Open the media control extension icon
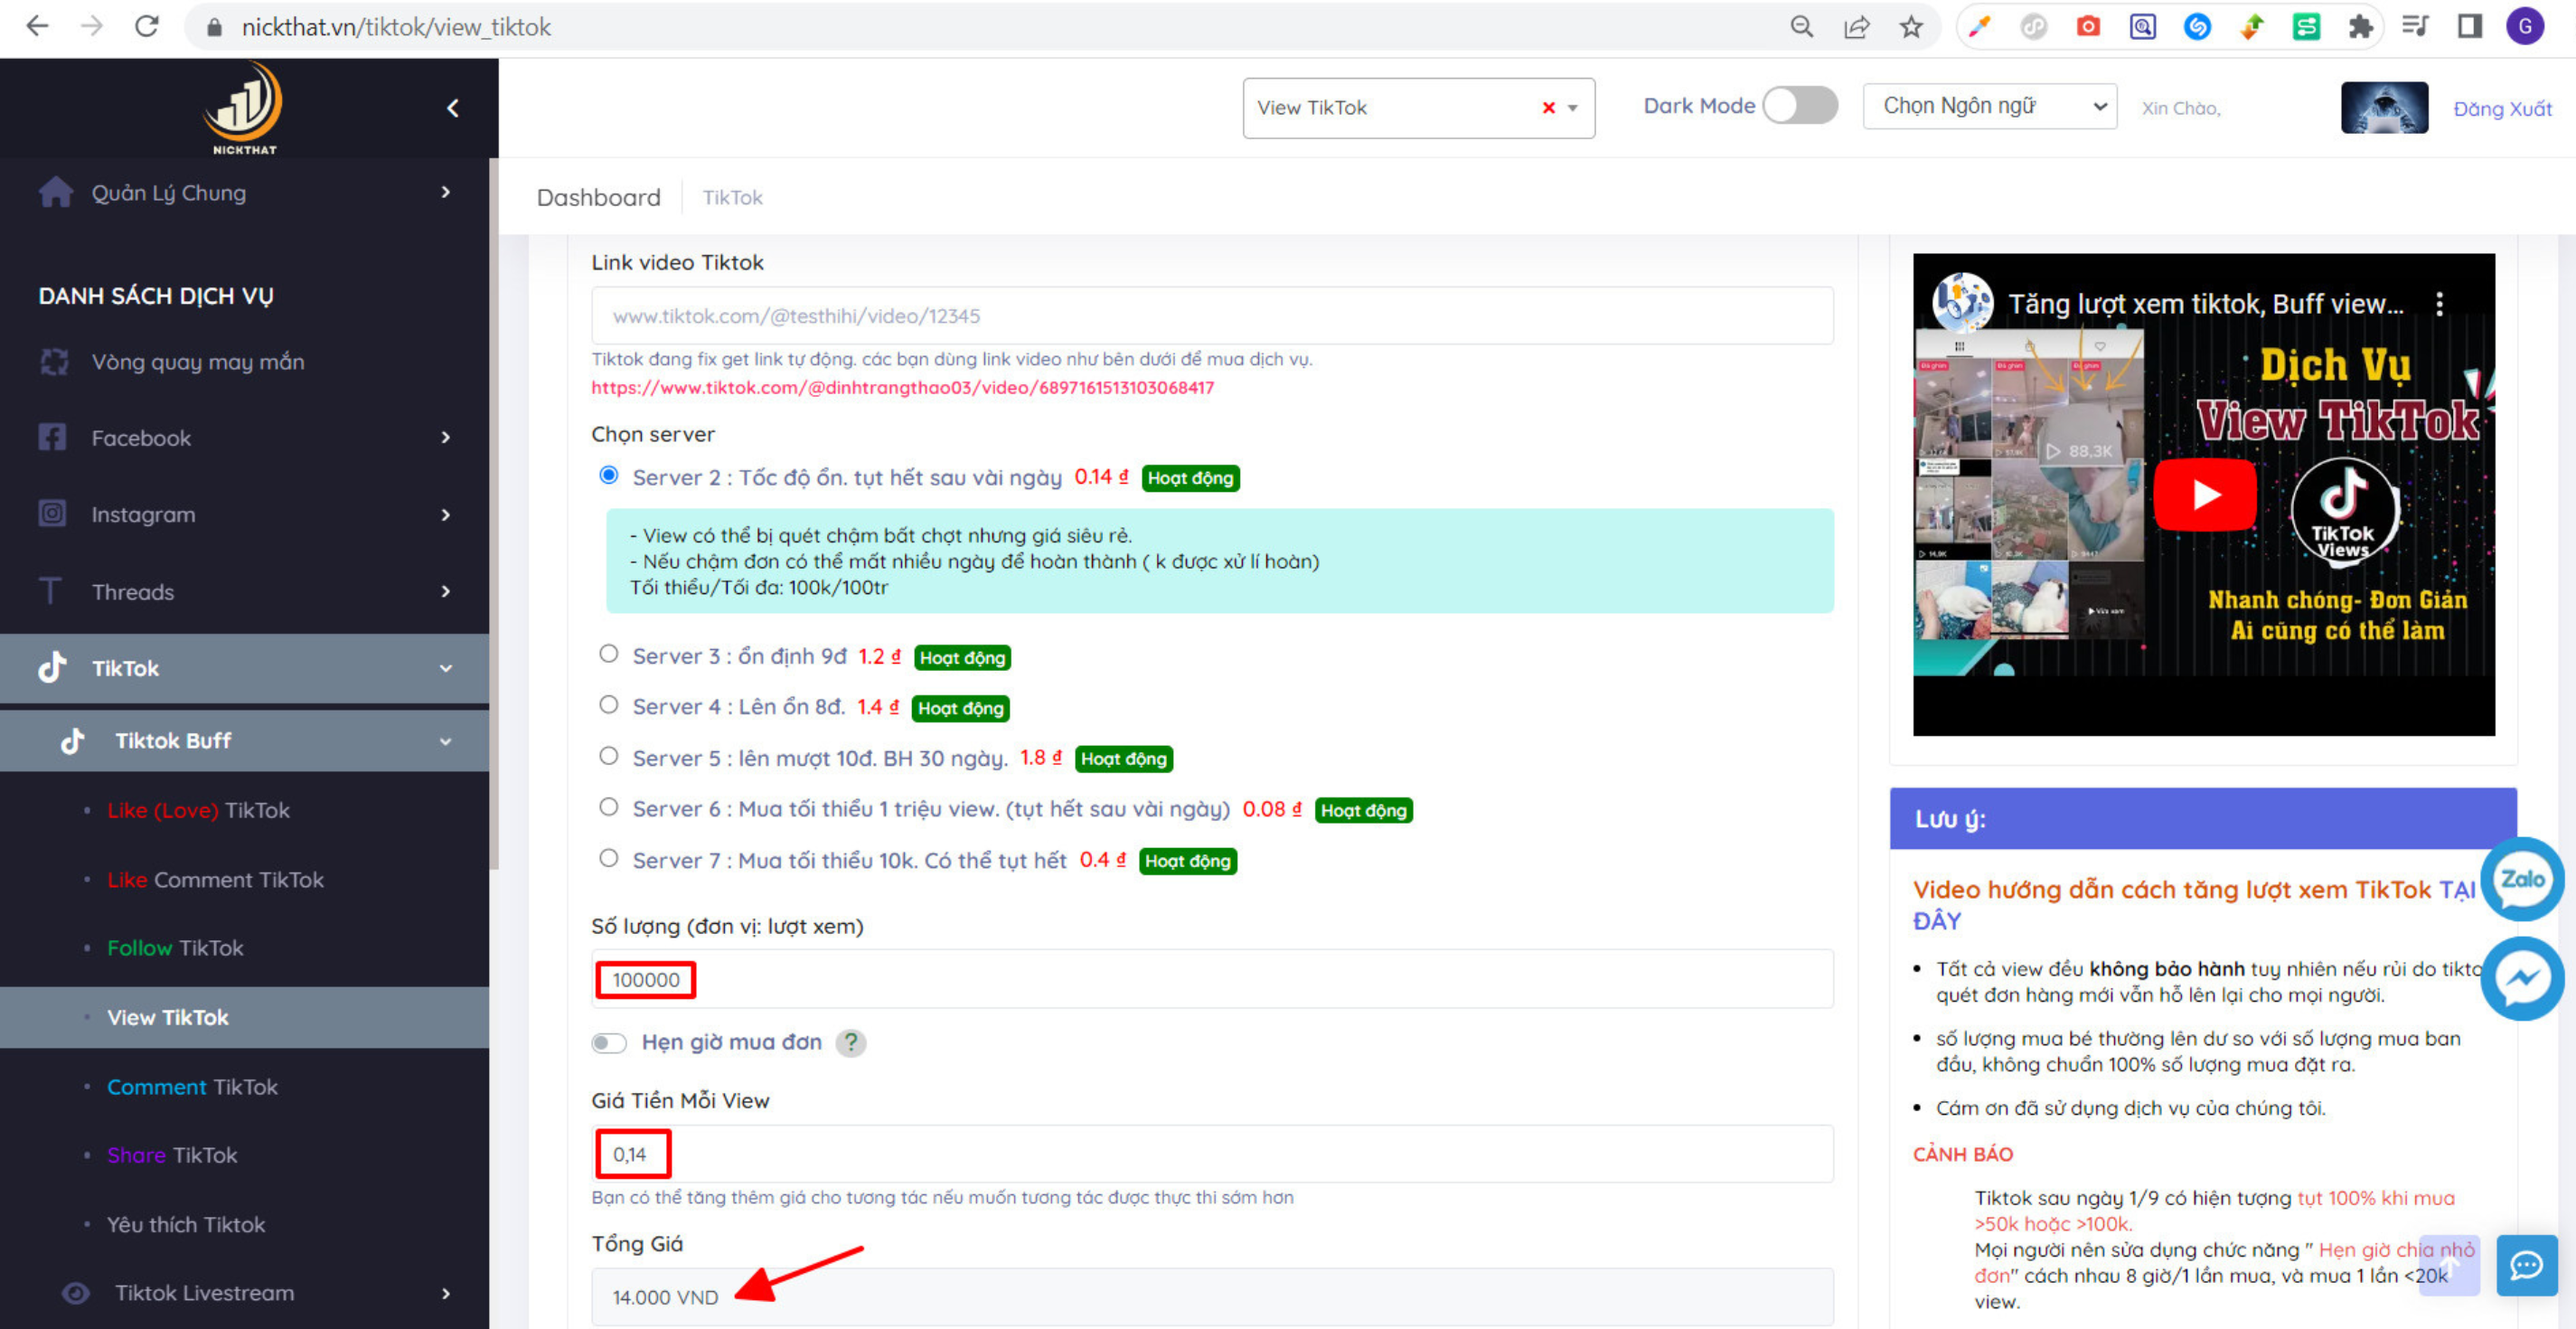2576x1329 pixels. (2415, 27)
